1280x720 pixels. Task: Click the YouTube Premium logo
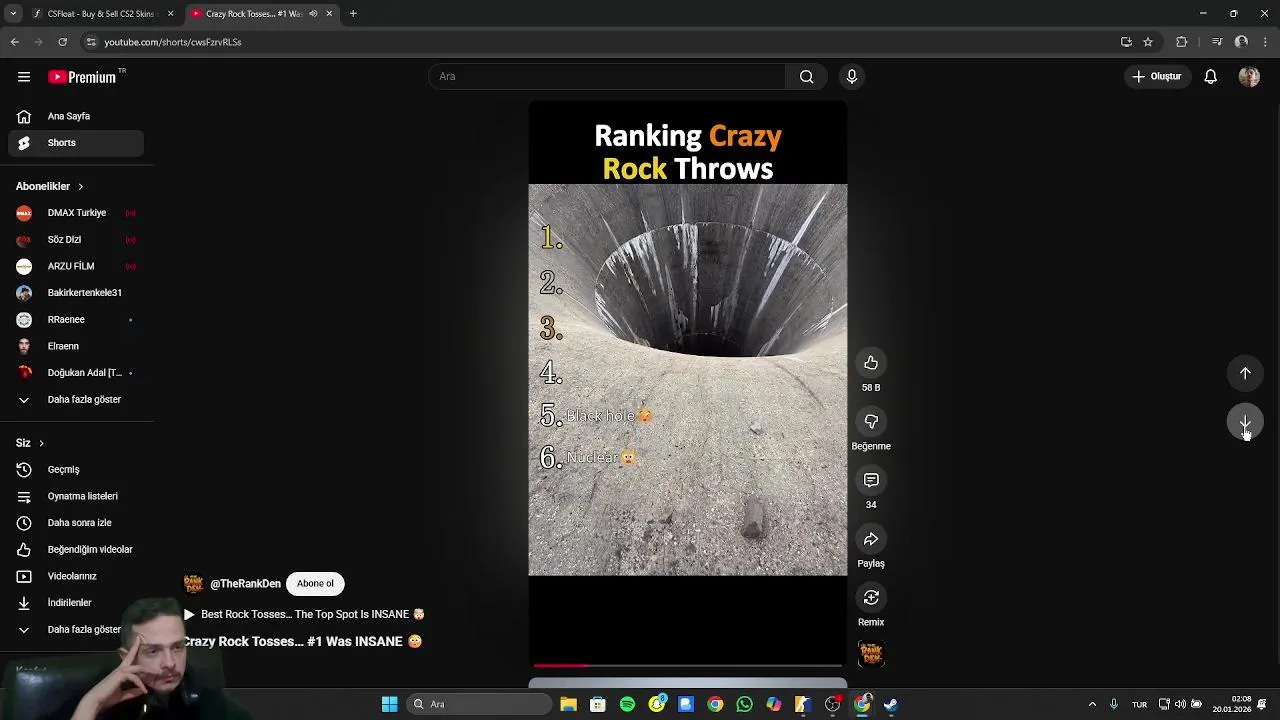pos(82,77)
